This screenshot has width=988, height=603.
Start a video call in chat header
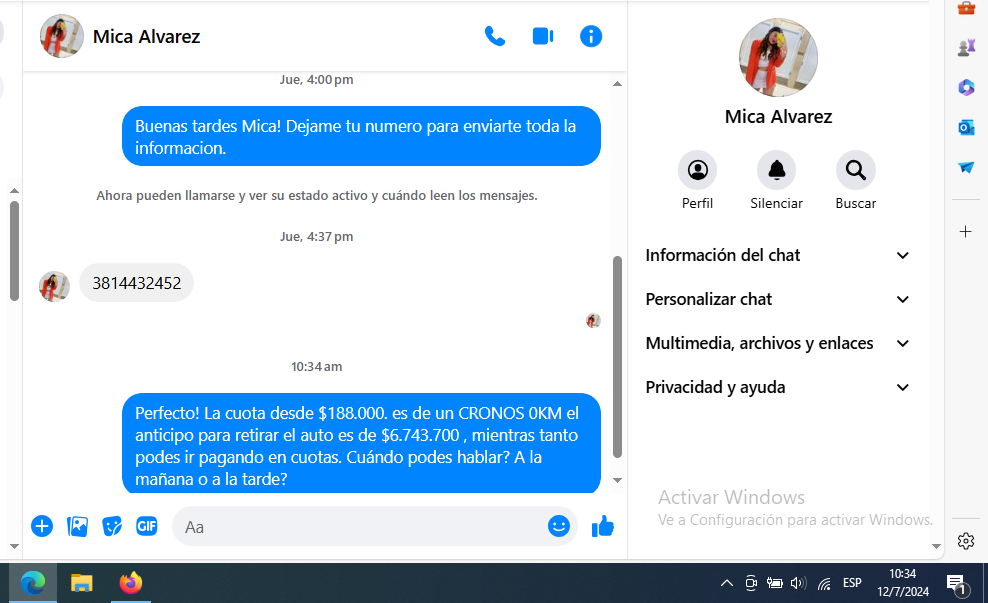pyautogui.click(x=543, y=37)
